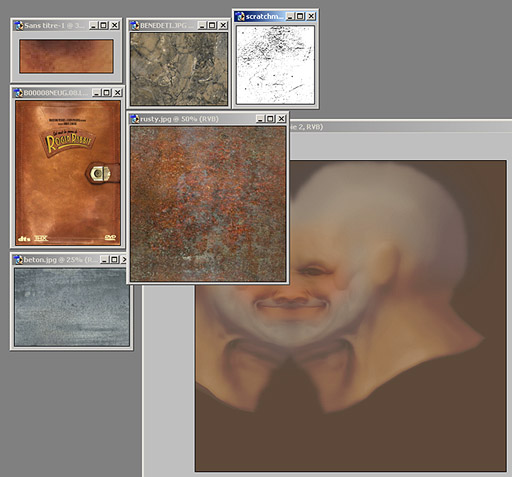
Task: Select the 'rusty.jpg @ 50% (RVB)' title
Action: [179, 119]
